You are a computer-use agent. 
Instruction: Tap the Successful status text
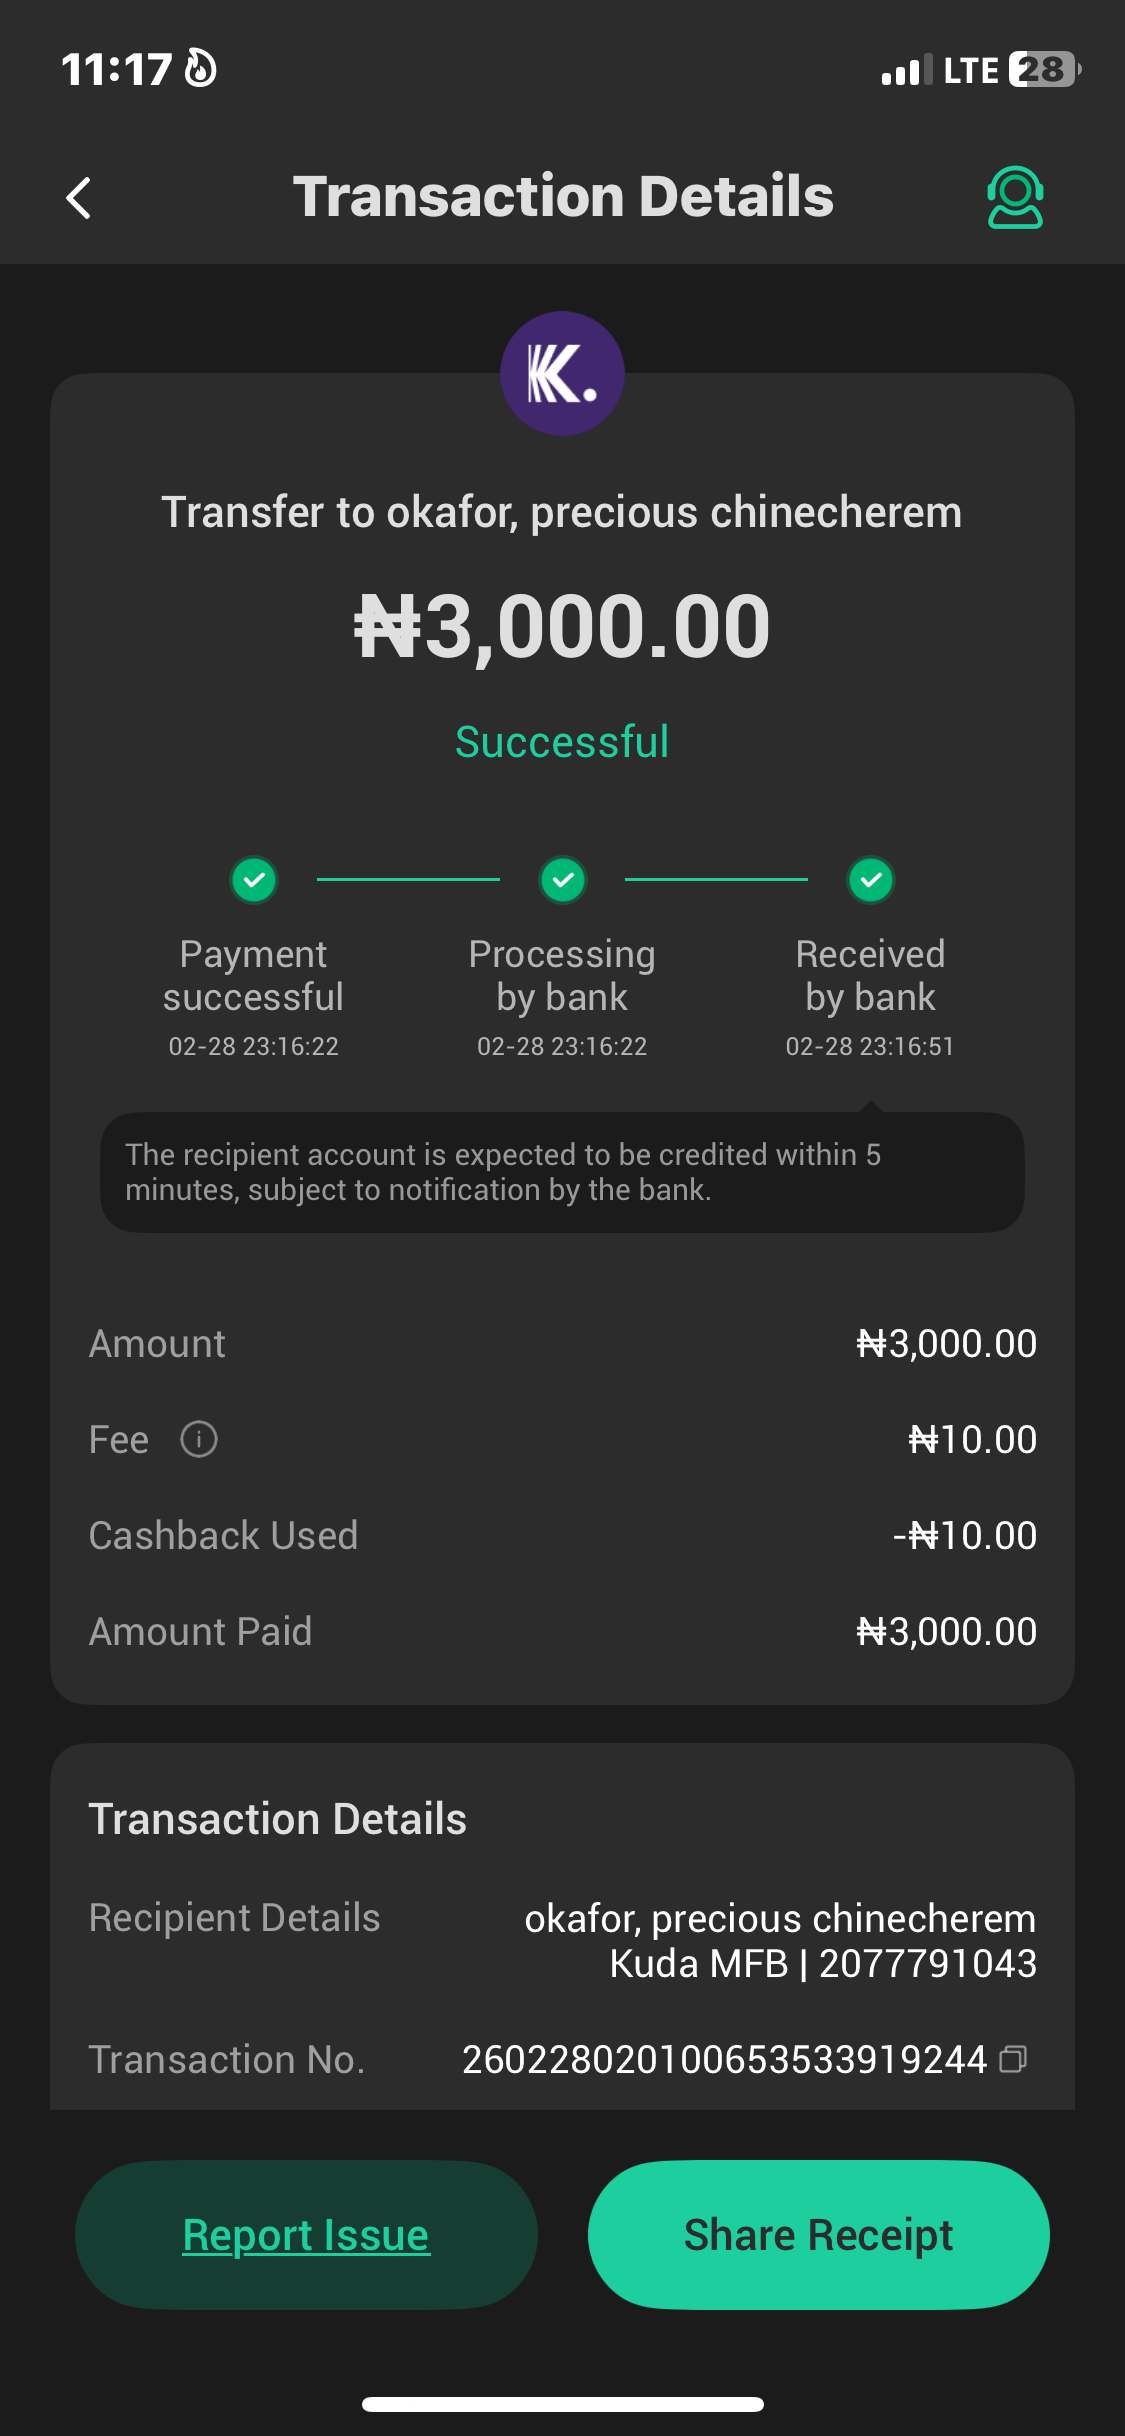562,742
